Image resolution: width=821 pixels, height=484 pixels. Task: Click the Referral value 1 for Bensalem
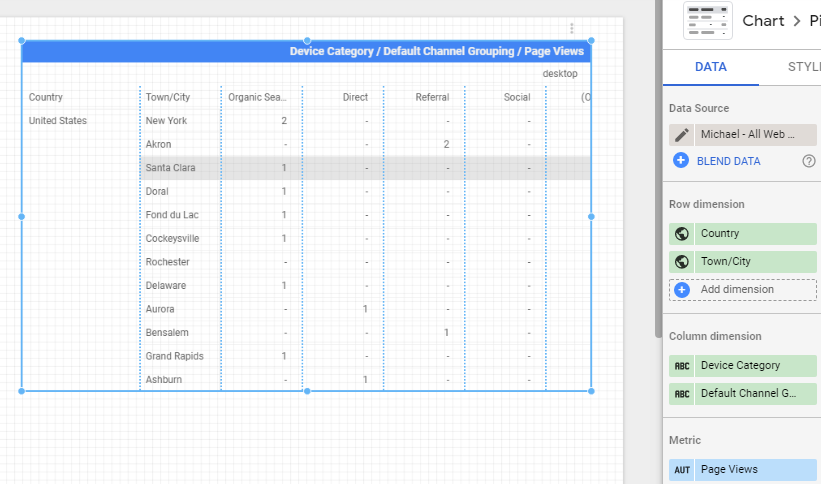[x=446, y=333]
